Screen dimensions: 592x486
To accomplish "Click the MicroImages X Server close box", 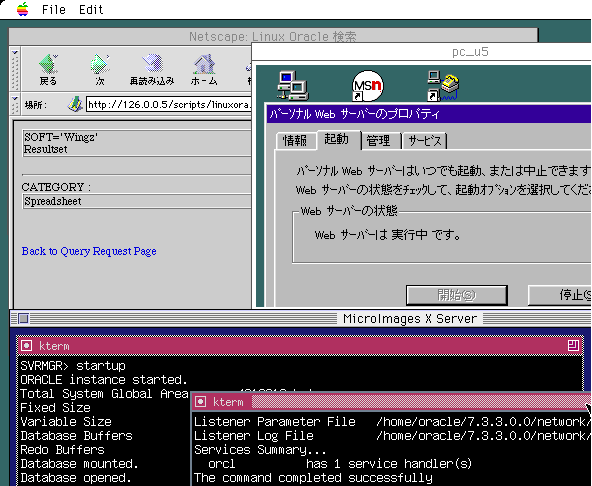I will pos(23,318).
